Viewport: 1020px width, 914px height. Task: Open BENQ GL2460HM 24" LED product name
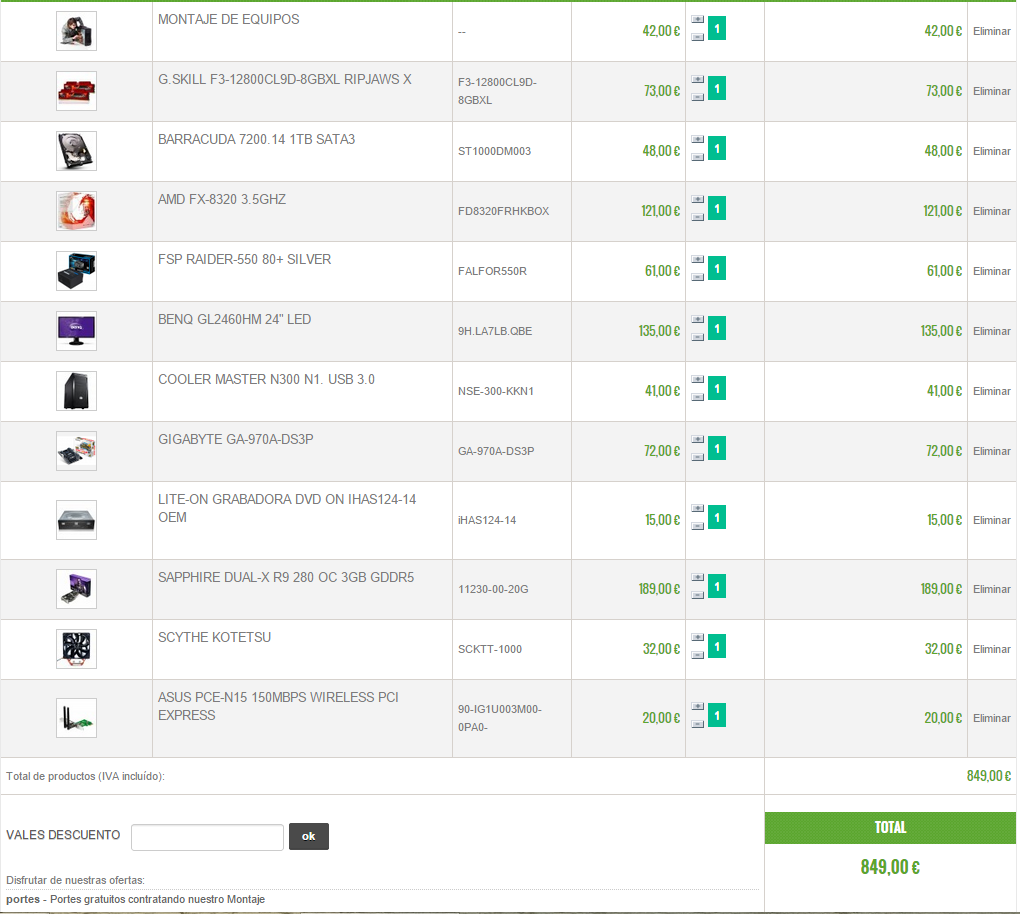(234, 319)
